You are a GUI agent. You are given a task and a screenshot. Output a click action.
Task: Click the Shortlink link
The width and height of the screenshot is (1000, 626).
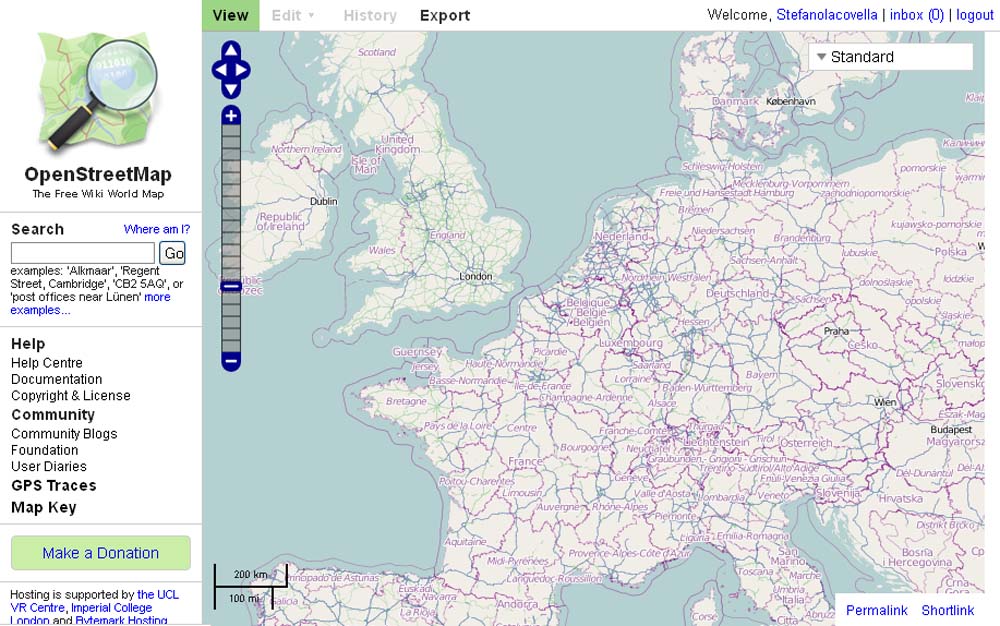tap(948, 610)
